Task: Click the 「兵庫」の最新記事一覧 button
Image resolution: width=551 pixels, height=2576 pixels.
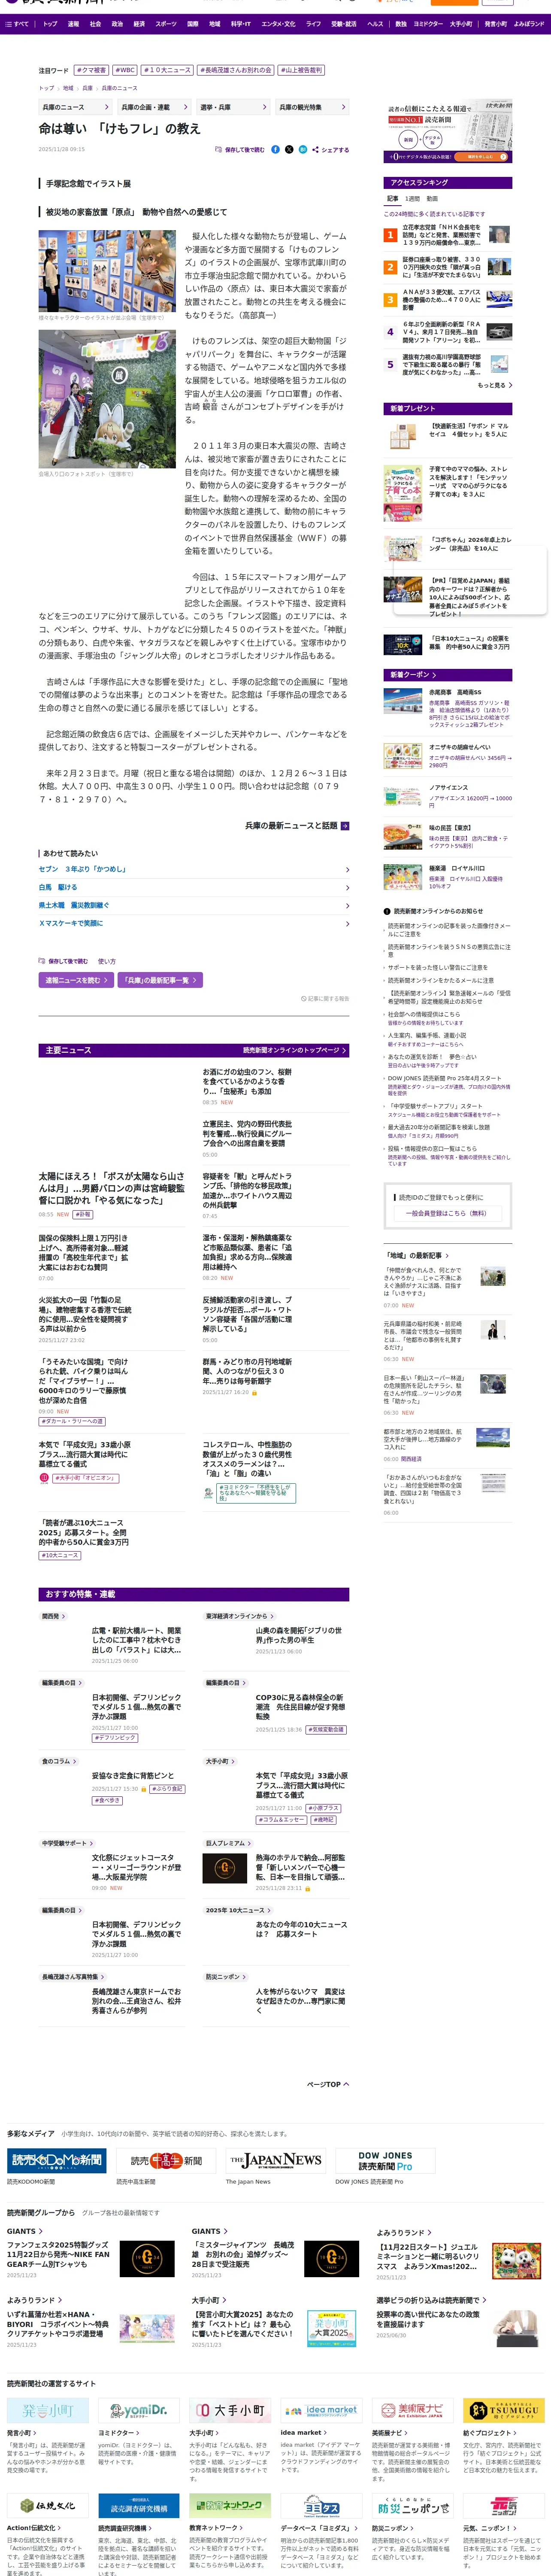Action: 161,980
